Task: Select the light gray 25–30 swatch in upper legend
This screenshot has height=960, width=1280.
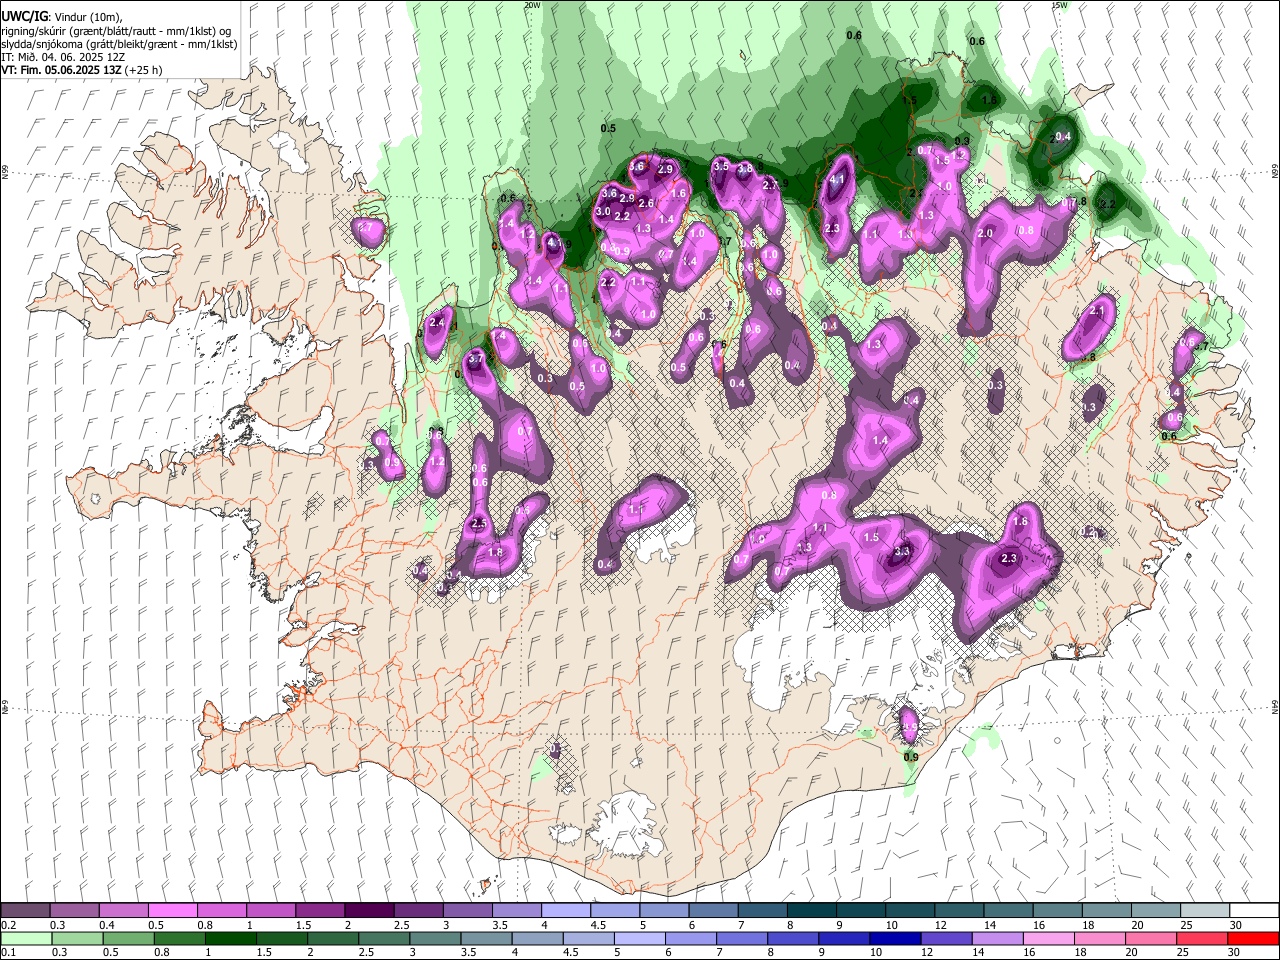Action: coord(1205,911)
